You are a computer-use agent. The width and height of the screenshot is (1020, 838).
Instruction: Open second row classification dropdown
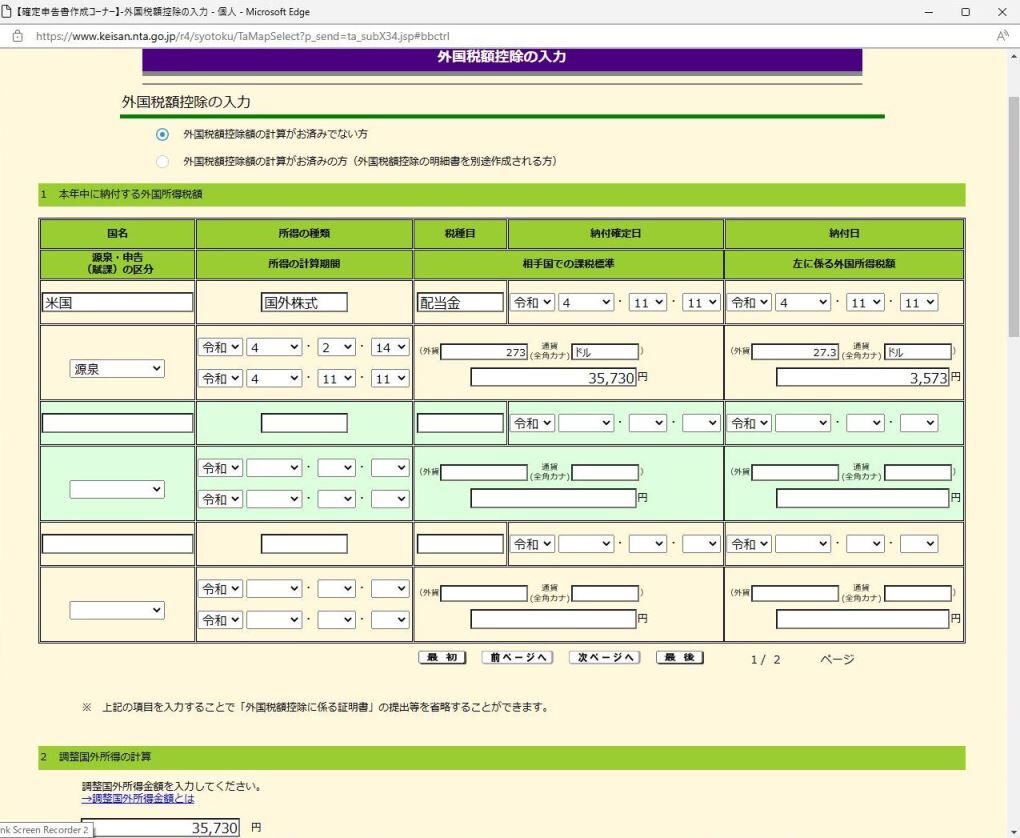[117, 489]
